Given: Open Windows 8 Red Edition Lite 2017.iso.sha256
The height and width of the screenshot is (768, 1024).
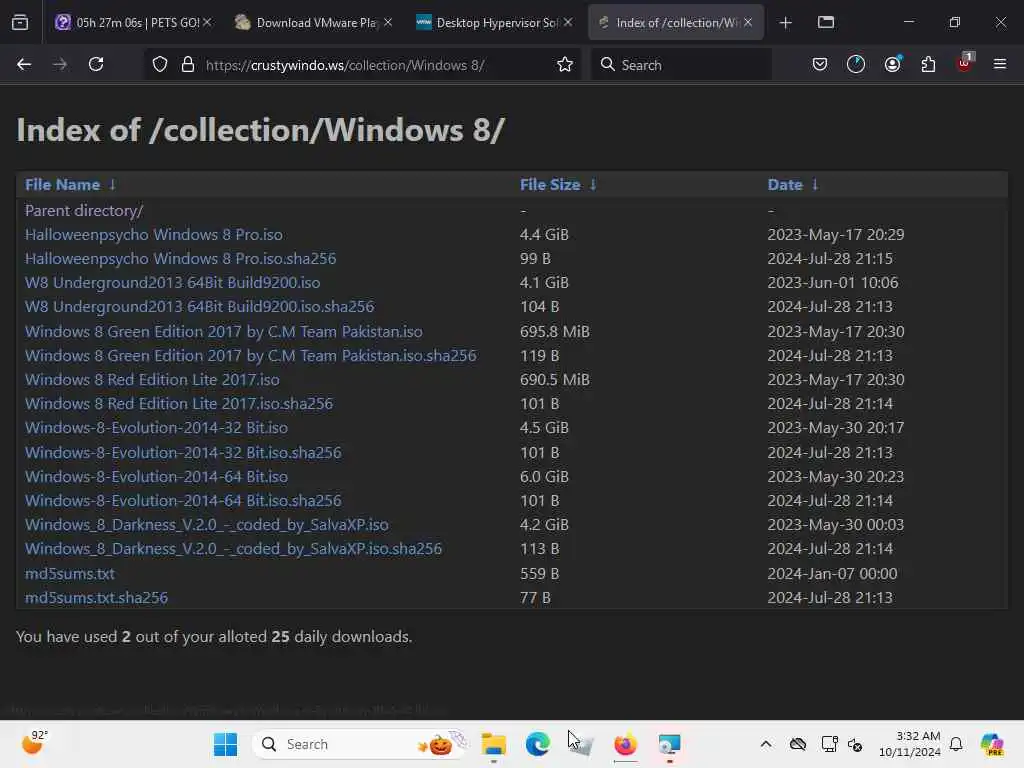Looking at the screenshot, I should (179, 404).
